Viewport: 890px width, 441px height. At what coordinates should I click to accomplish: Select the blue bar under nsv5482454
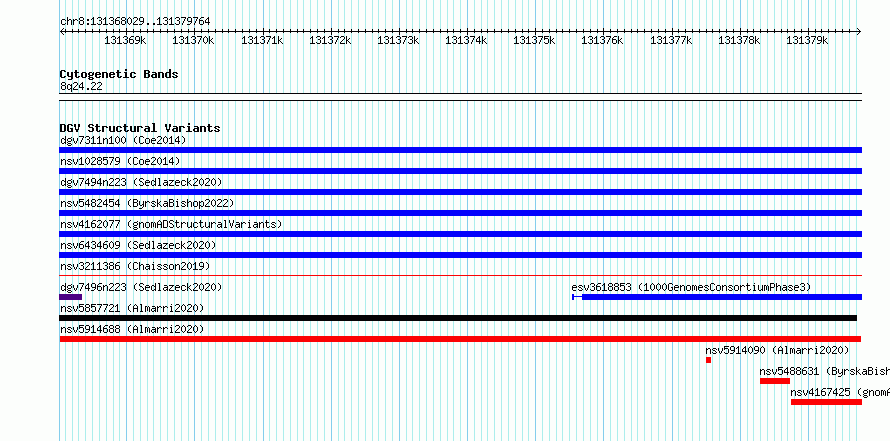(x=460, y=213)
